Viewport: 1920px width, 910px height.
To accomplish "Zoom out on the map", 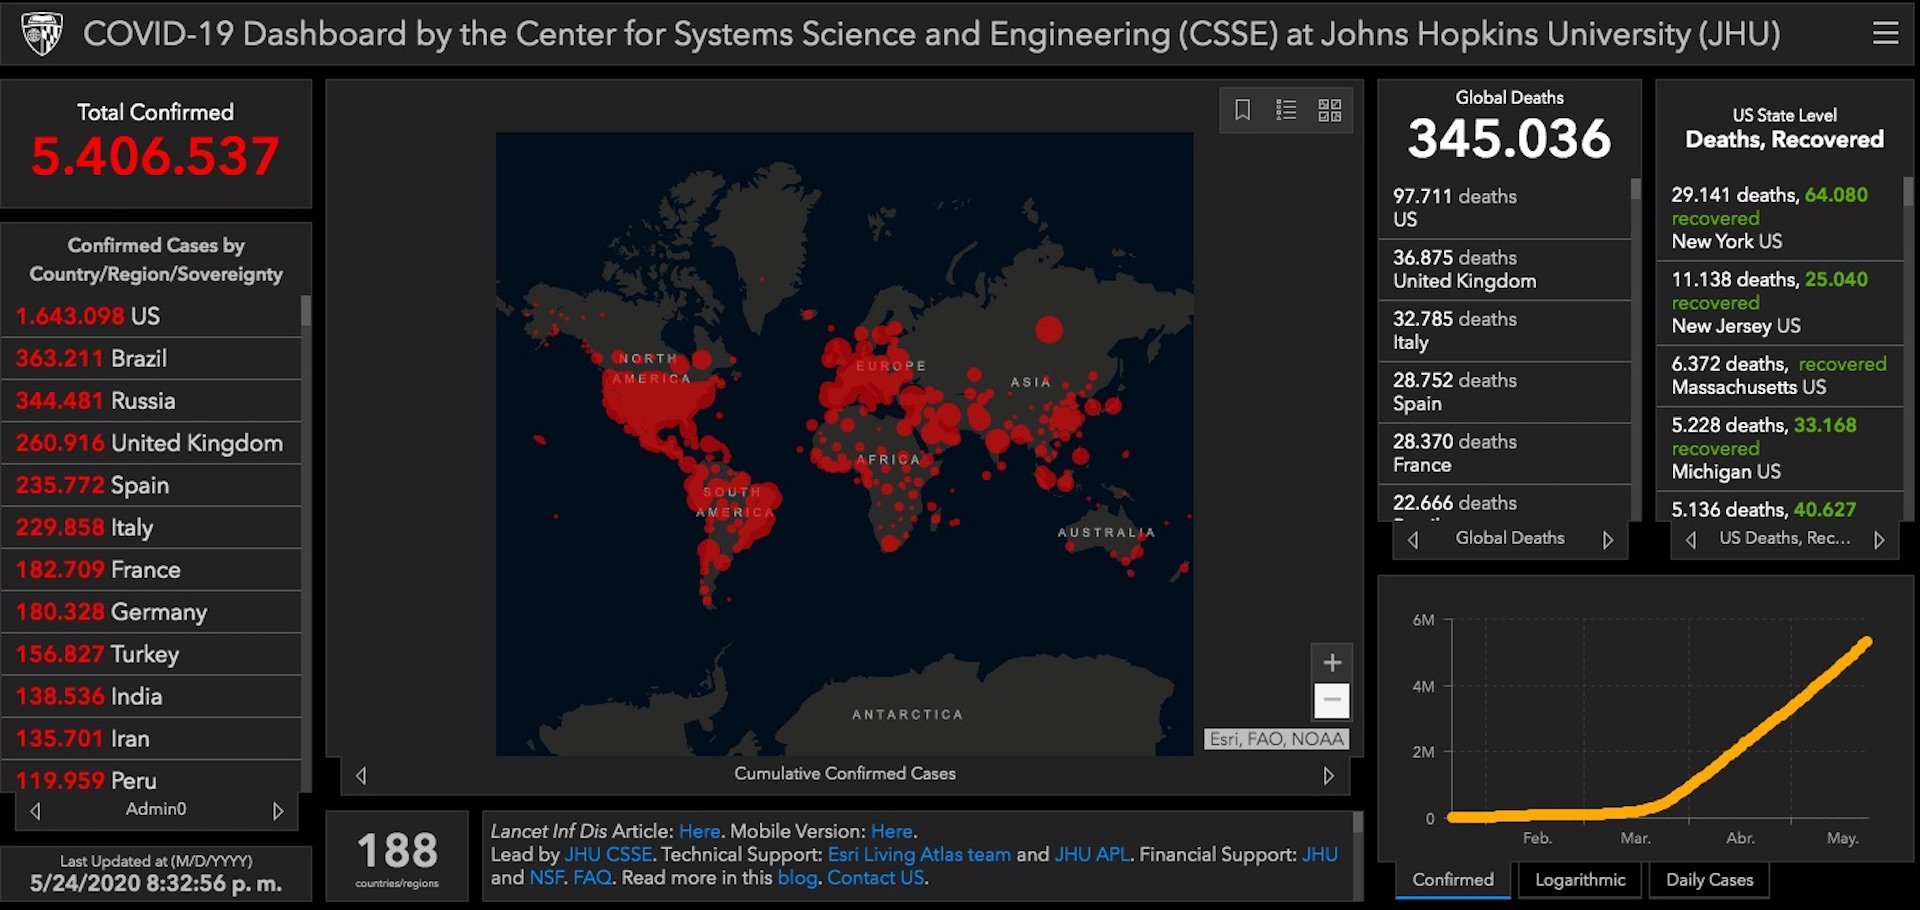I will (x=1331, y=700).
